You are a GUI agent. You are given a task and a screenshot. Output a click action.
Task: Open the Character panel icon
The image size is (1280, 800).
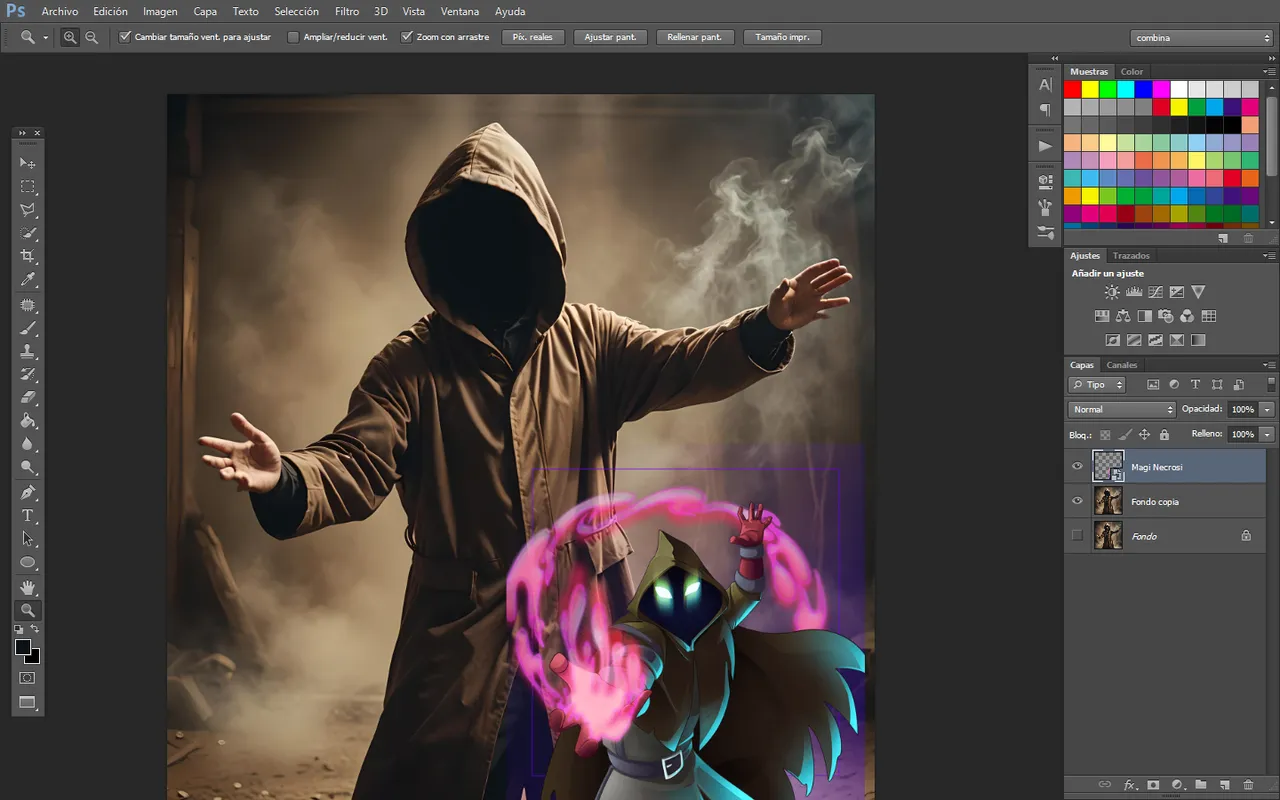pyautogui.click(x=1045, y=85)
